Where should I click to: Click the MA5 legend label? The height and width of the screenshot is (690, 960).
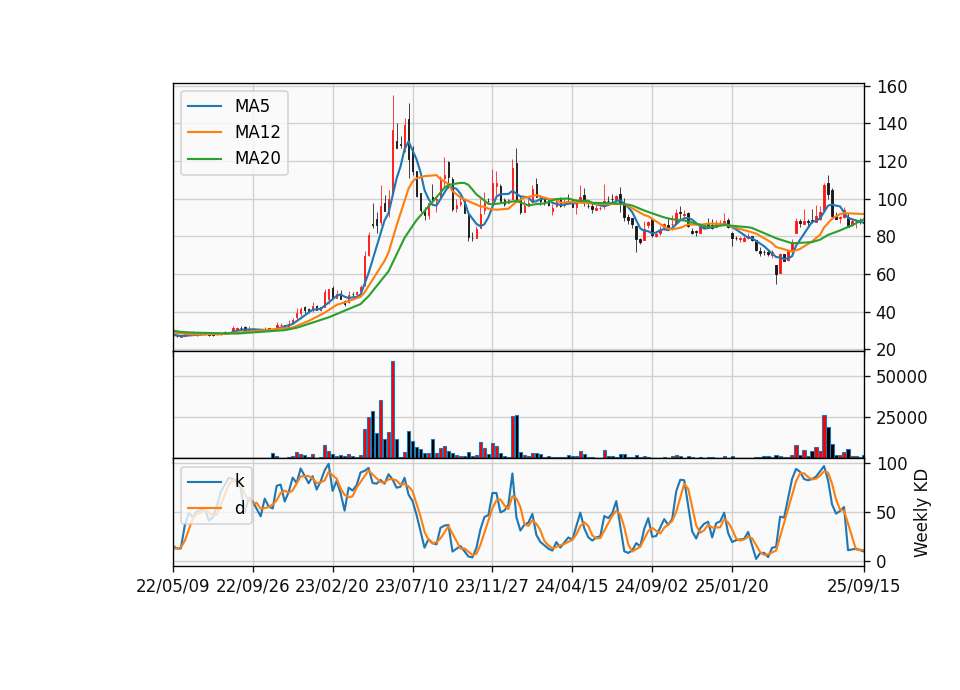point(252,106)
